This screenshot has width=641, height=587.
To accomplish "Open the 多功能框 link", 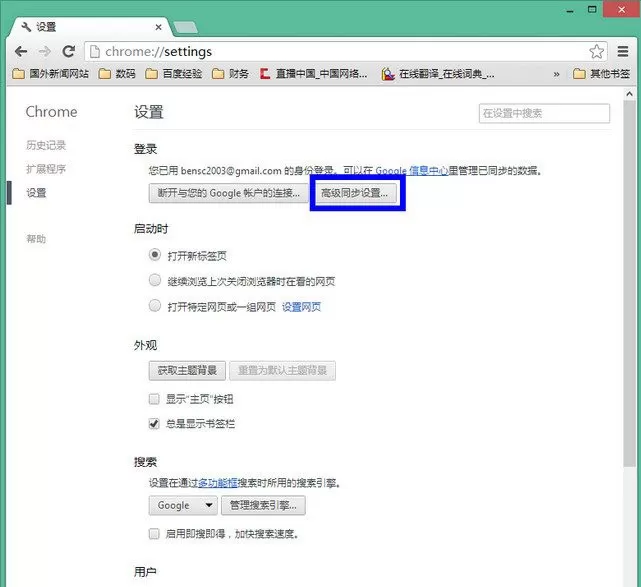I will (217, 483).
